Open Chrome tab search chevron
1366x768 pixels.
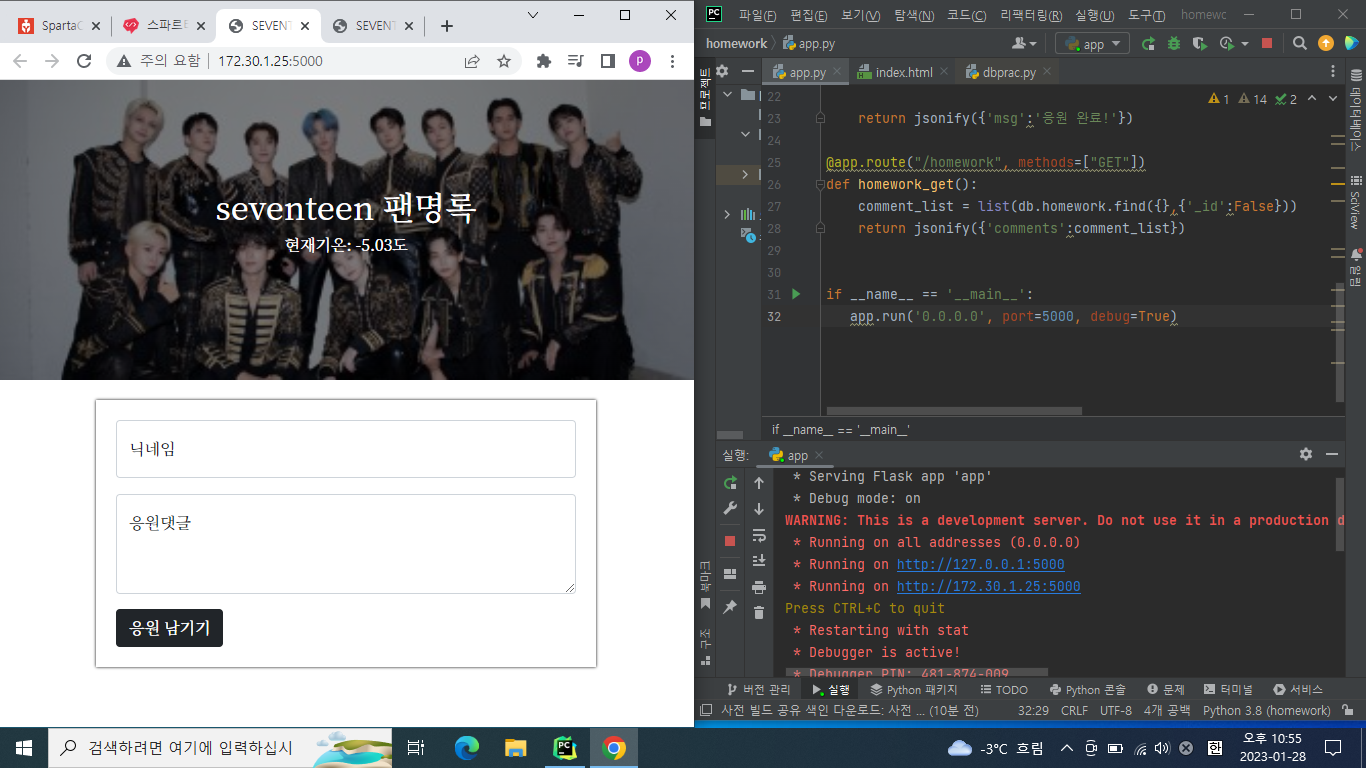533,15
